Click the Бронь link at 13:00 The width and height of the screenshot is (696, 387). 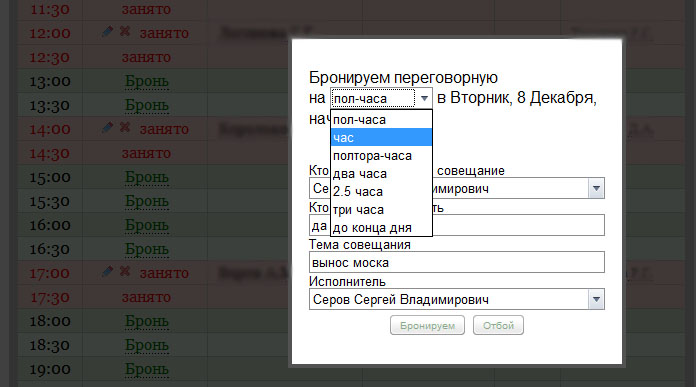pos(146,82)
